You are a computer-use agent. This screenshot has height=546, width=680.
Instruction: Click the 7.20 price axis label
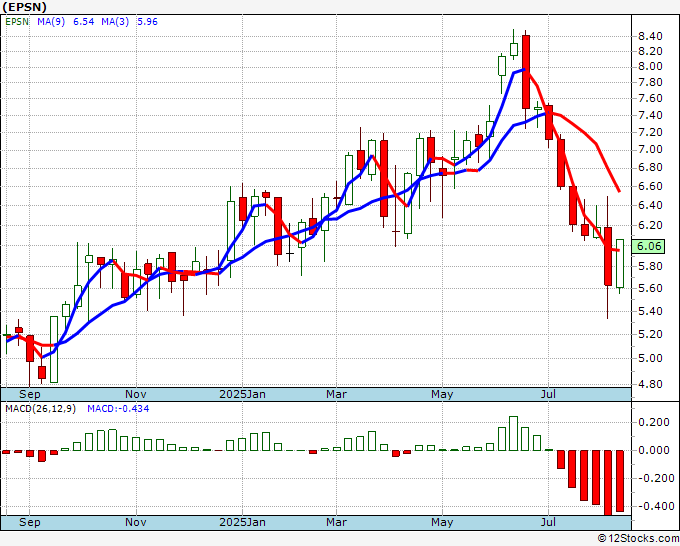[650, 132]
